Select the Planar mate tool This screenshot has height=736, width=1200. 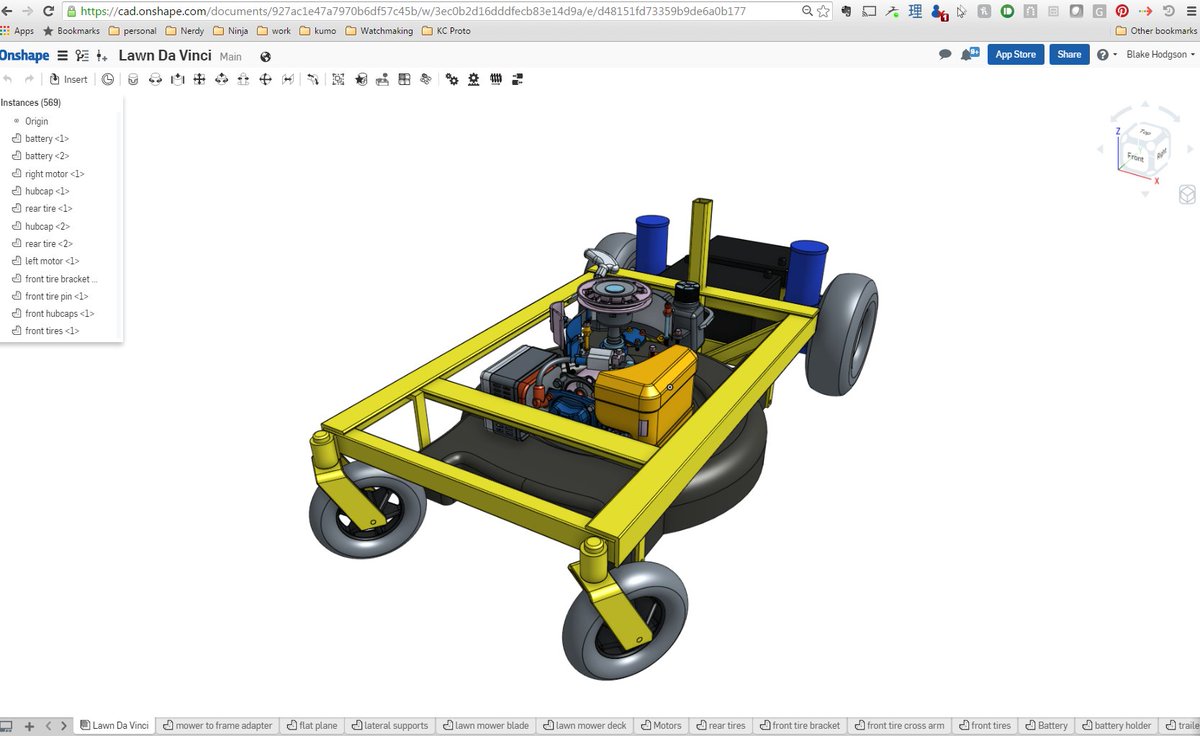coord(199,79)
